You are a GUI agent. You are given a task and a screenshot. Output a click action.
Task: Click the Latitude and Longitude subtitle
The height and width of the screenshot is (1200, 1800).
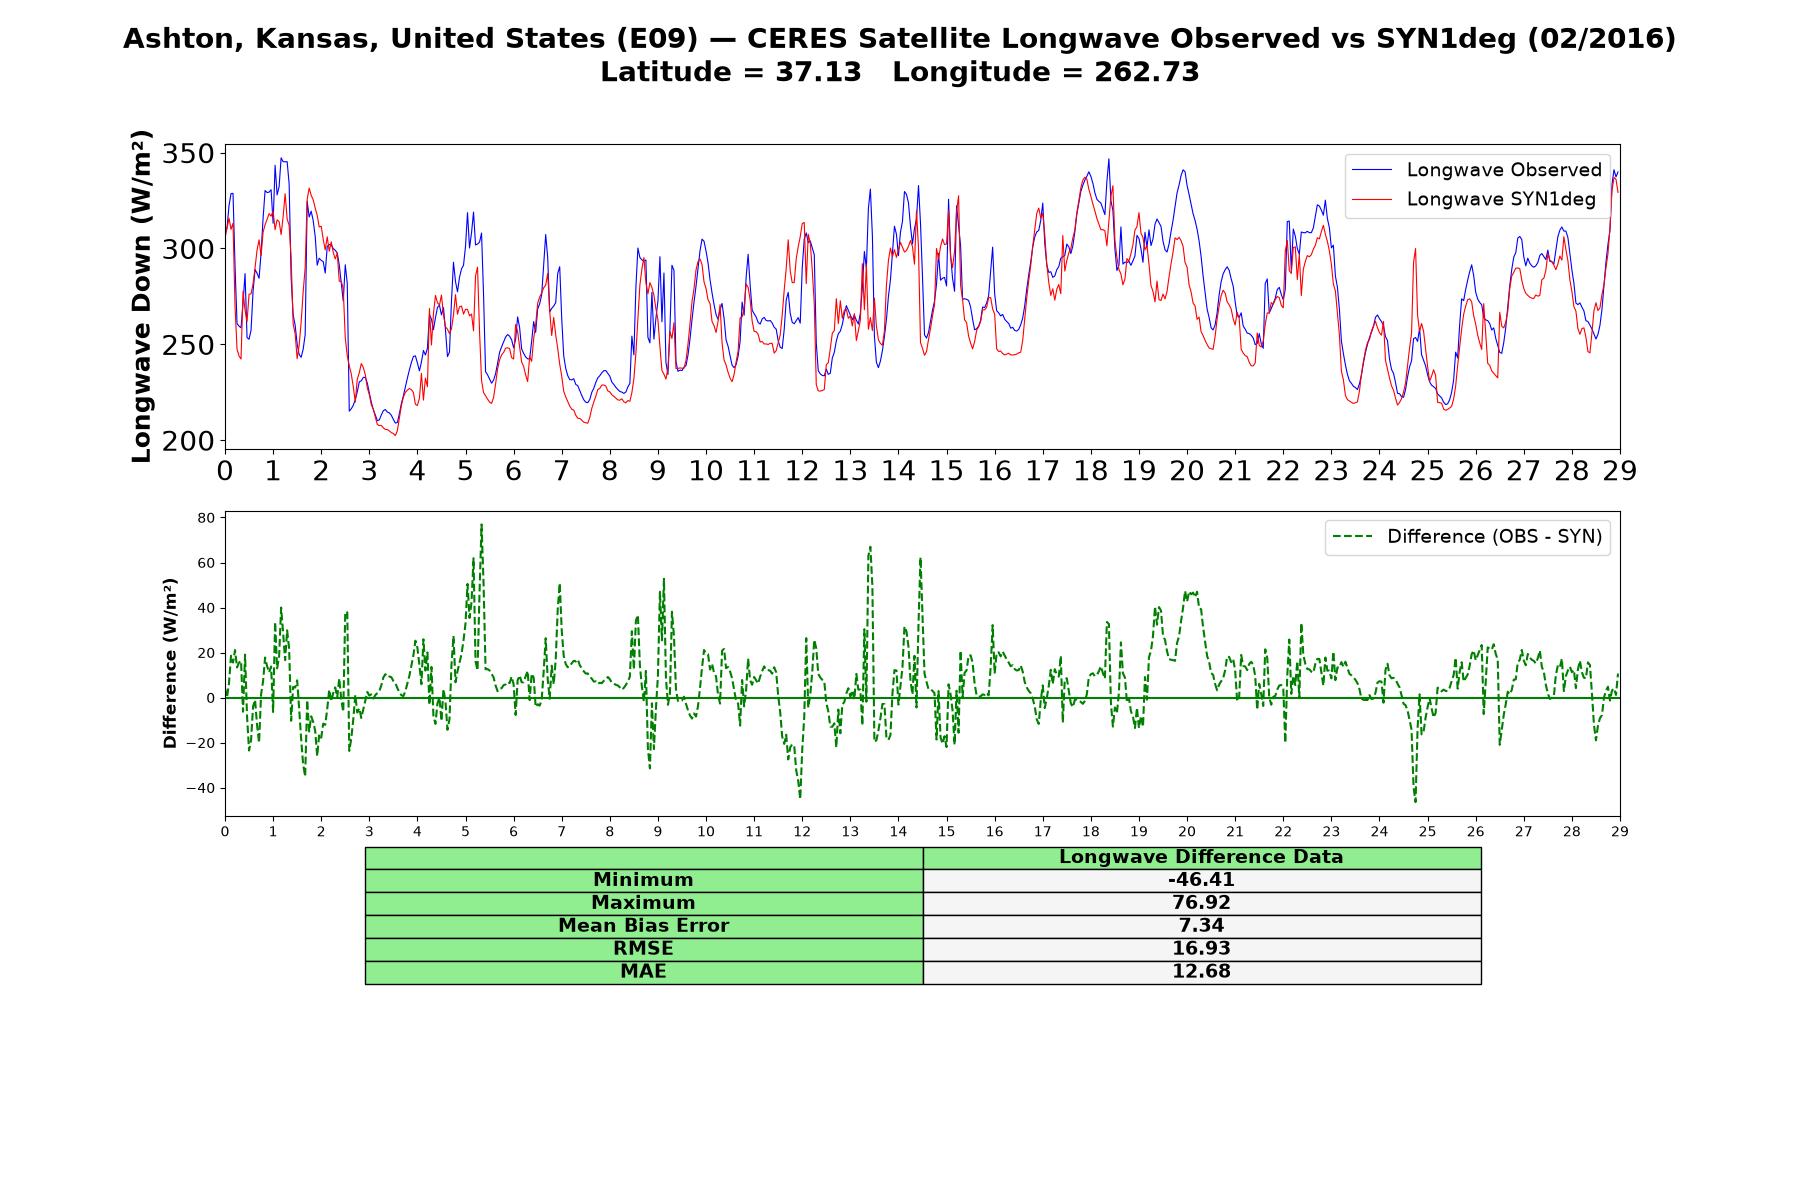(x=899, y=72)
